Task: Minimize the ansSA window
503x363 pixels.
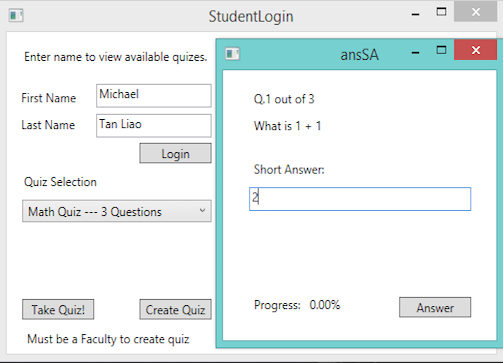Action: pos(415,53)
